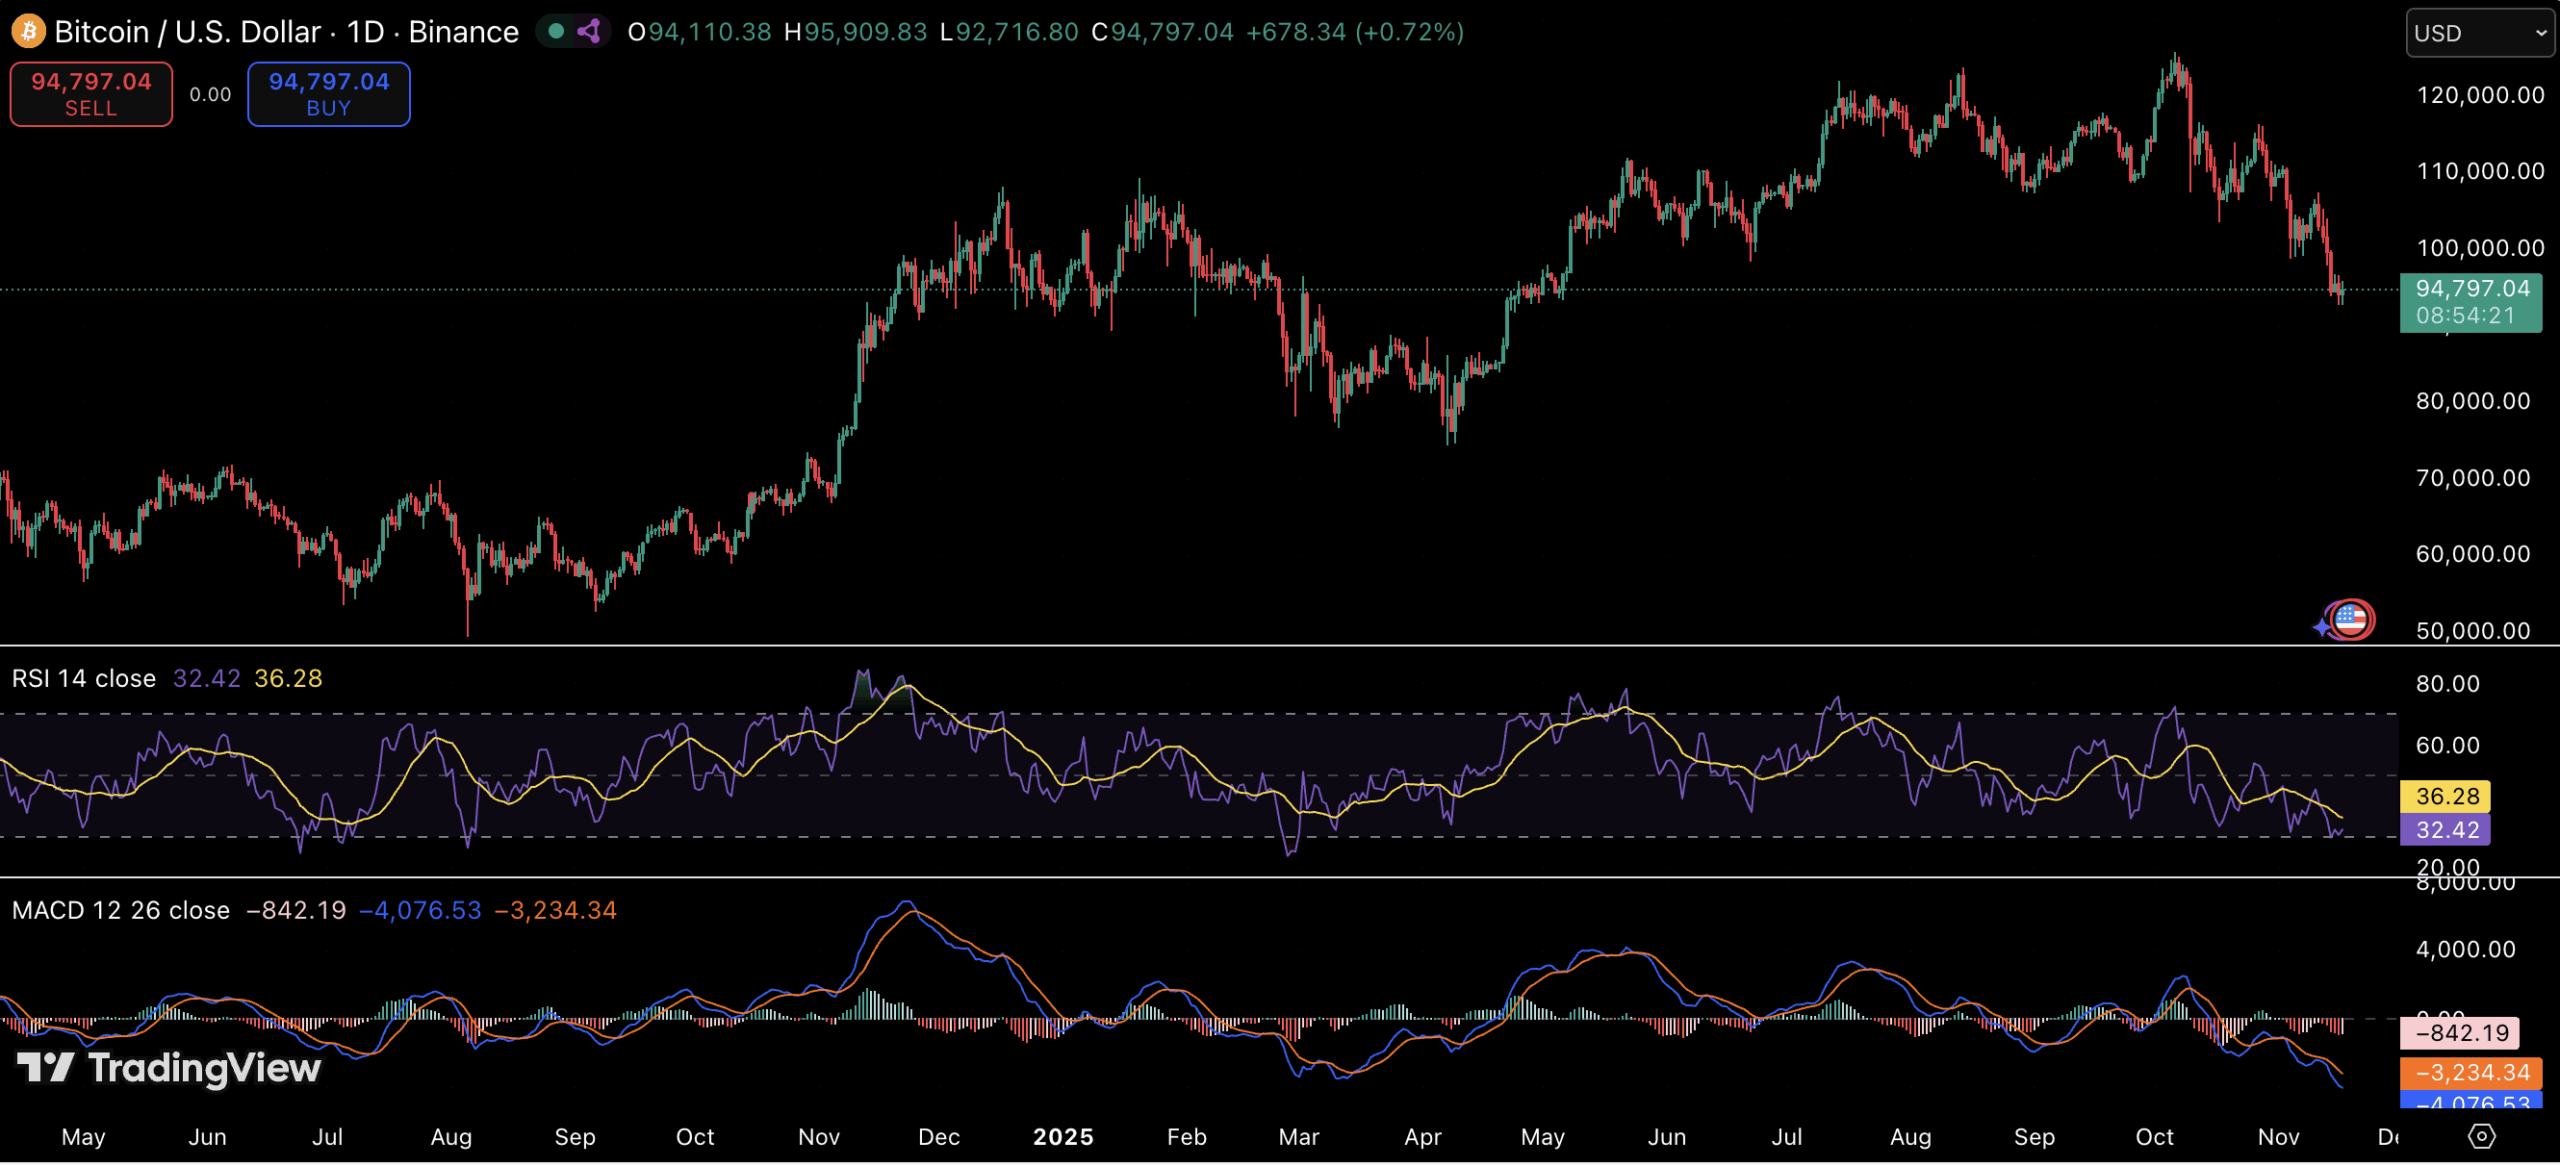Click the Bitcoin / U.S. Dollar symbol title
The image size is (2560, 1166).
pos(187,32)
